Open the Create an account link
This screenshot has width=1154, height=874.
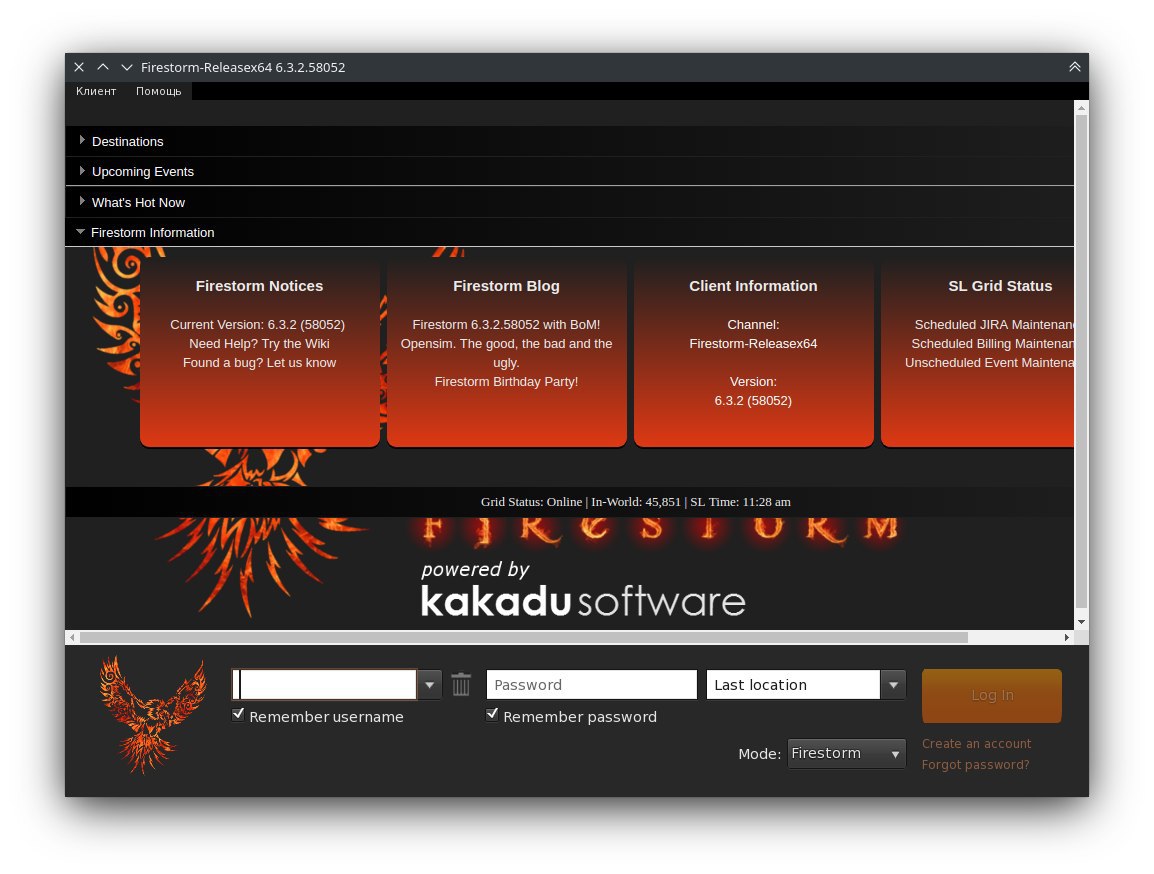[976, 744]
